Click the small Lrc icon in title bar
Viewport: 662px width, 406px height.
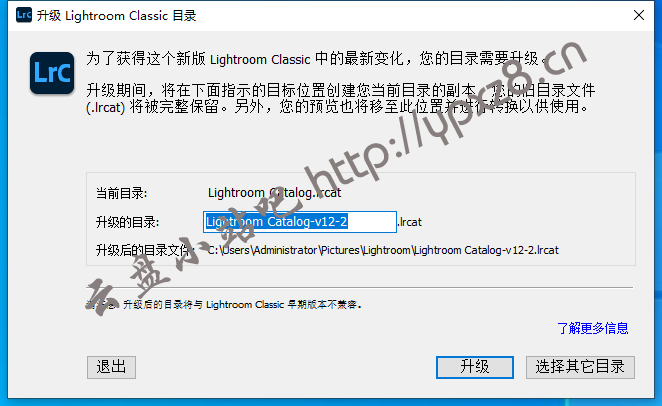coord(24,15)
